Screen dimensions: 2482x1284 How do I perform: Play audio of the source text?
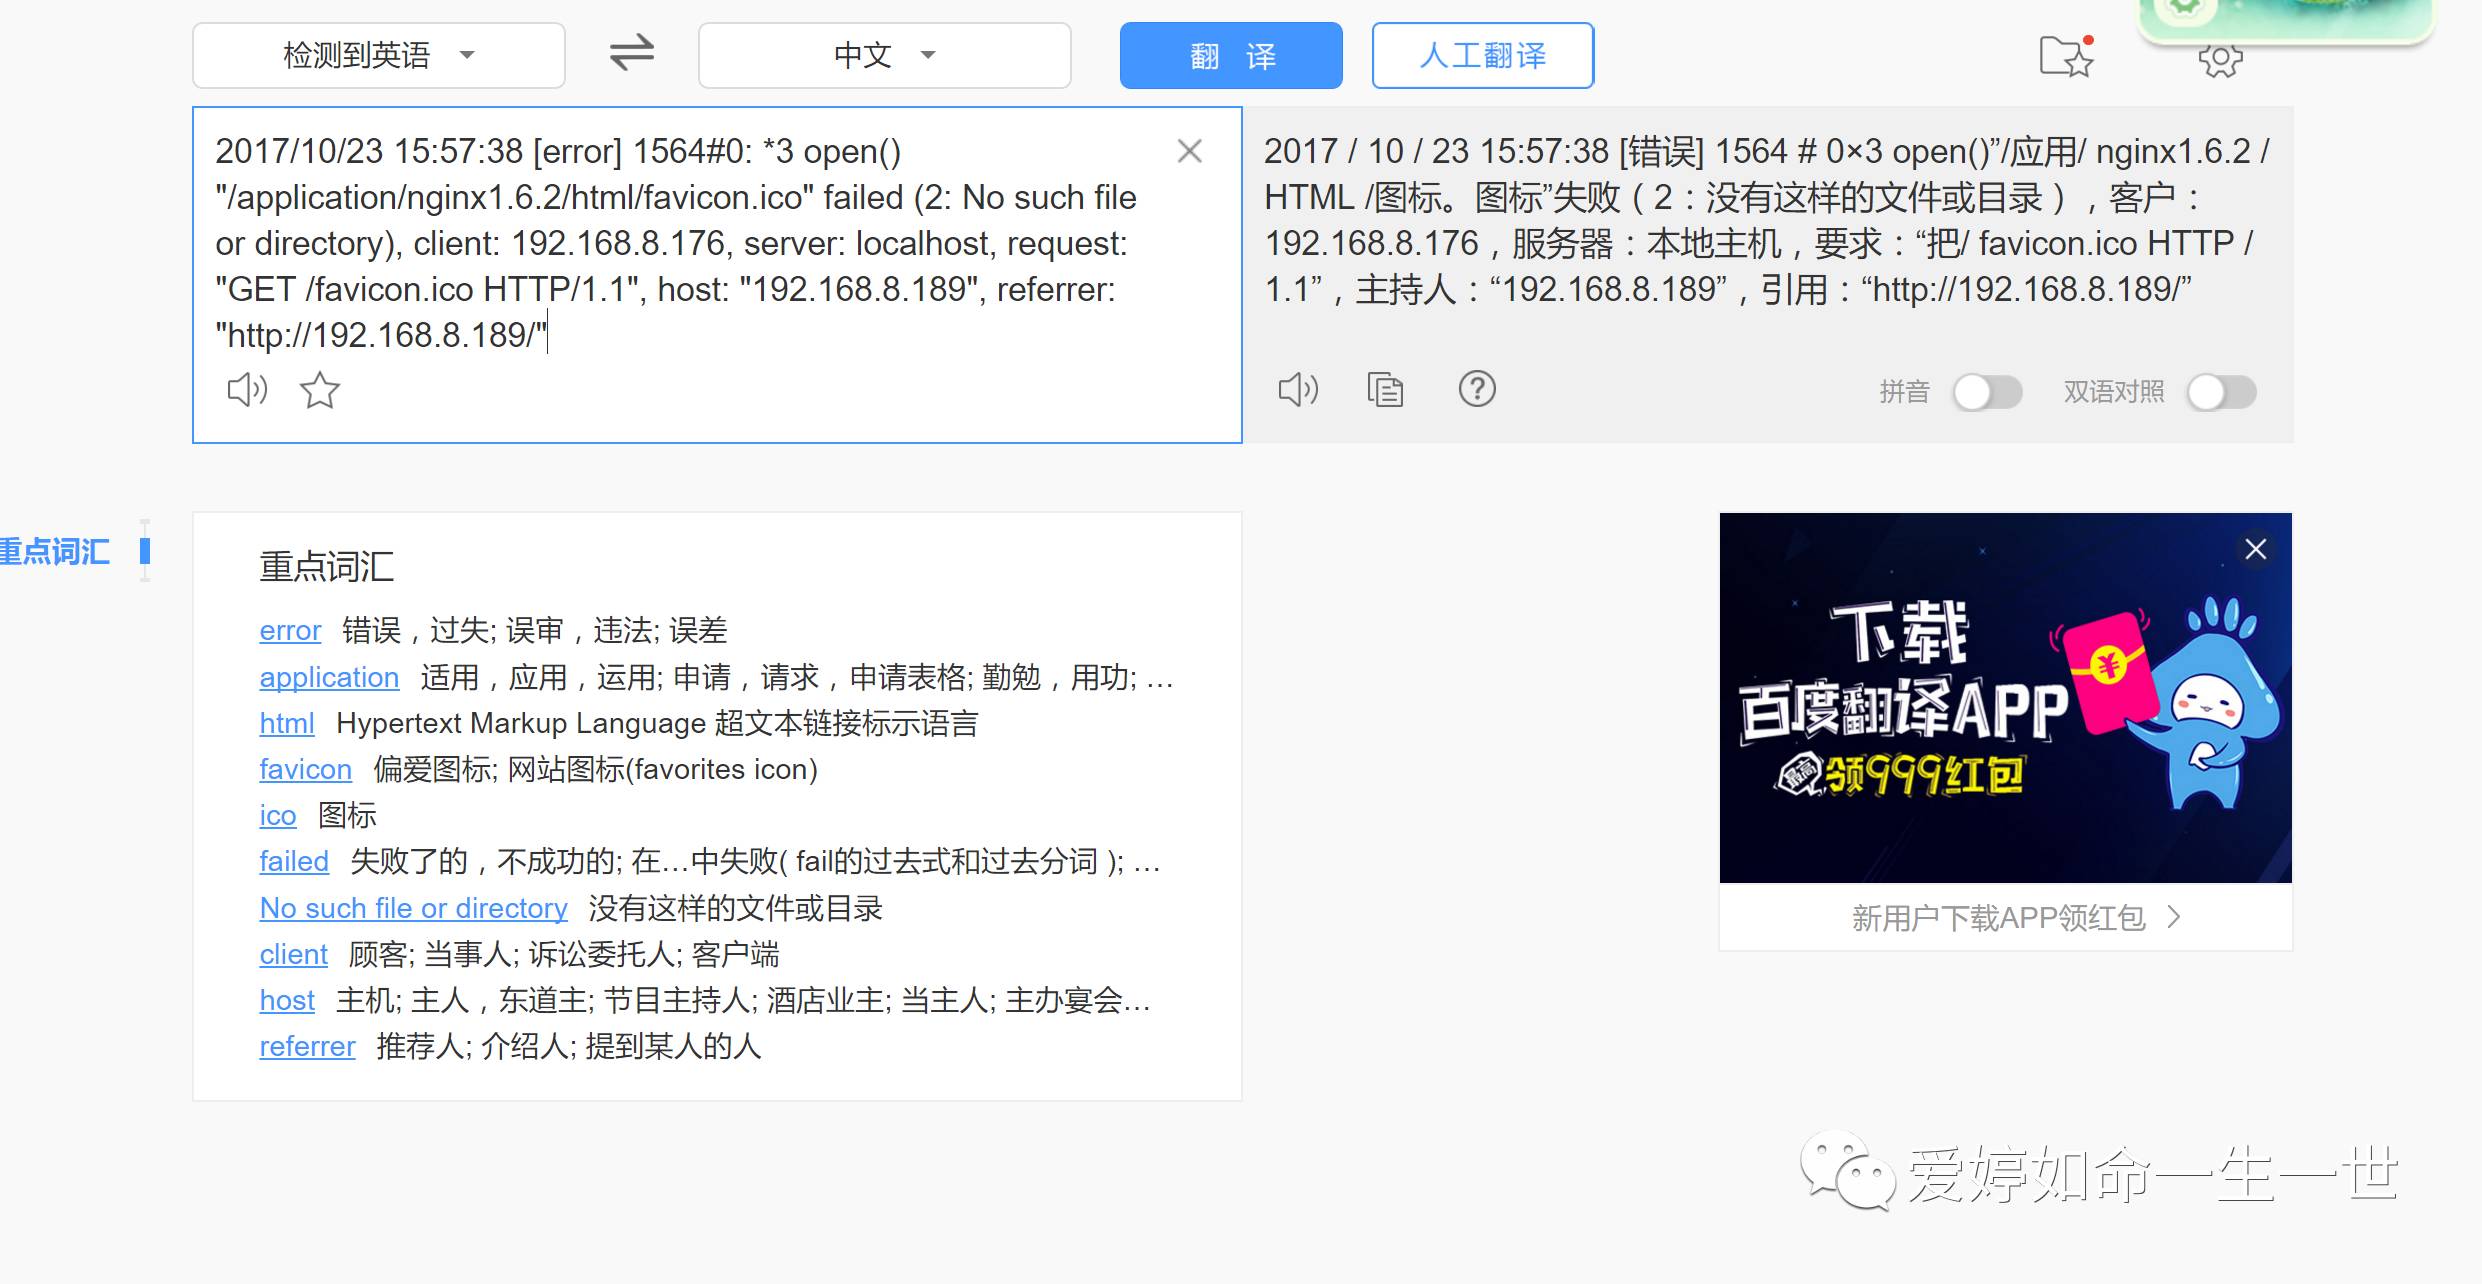[247, 389]
